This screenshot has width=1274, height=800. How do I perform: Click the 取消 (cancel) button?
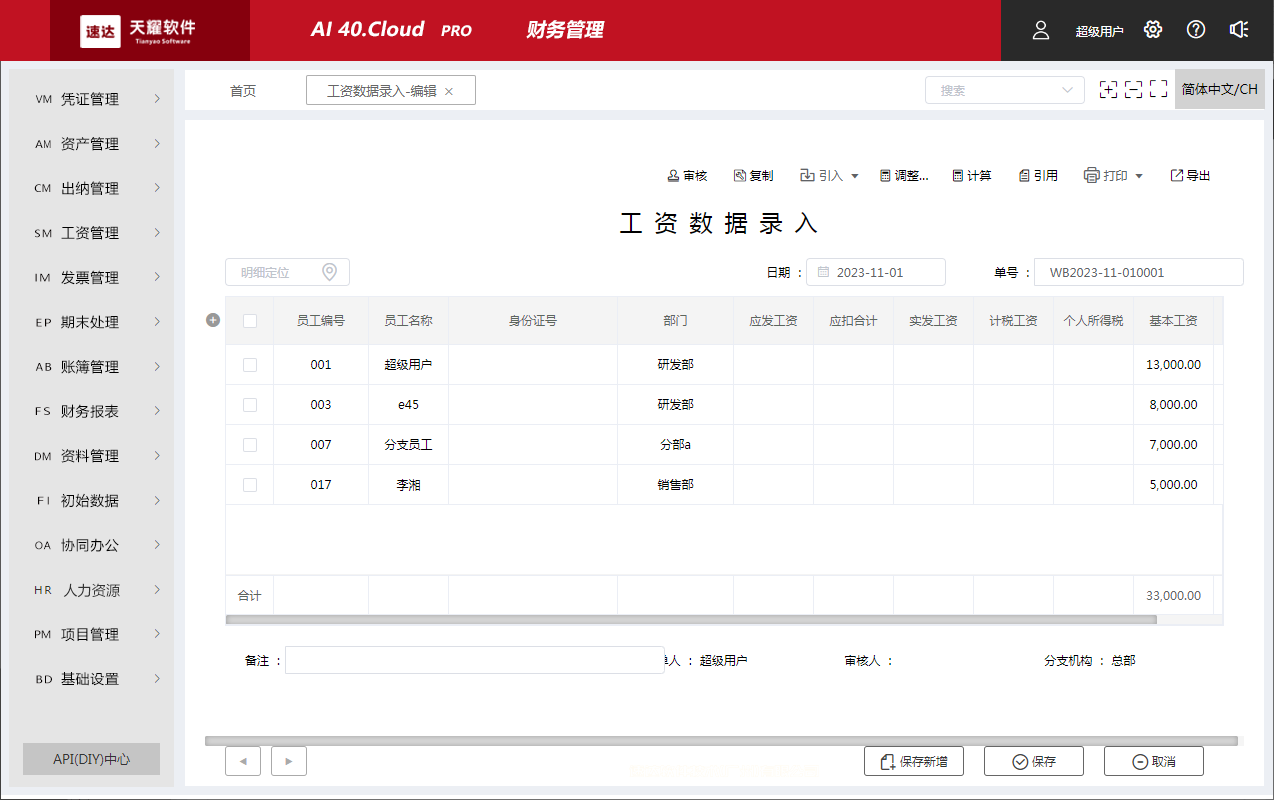click(1153, 761)
